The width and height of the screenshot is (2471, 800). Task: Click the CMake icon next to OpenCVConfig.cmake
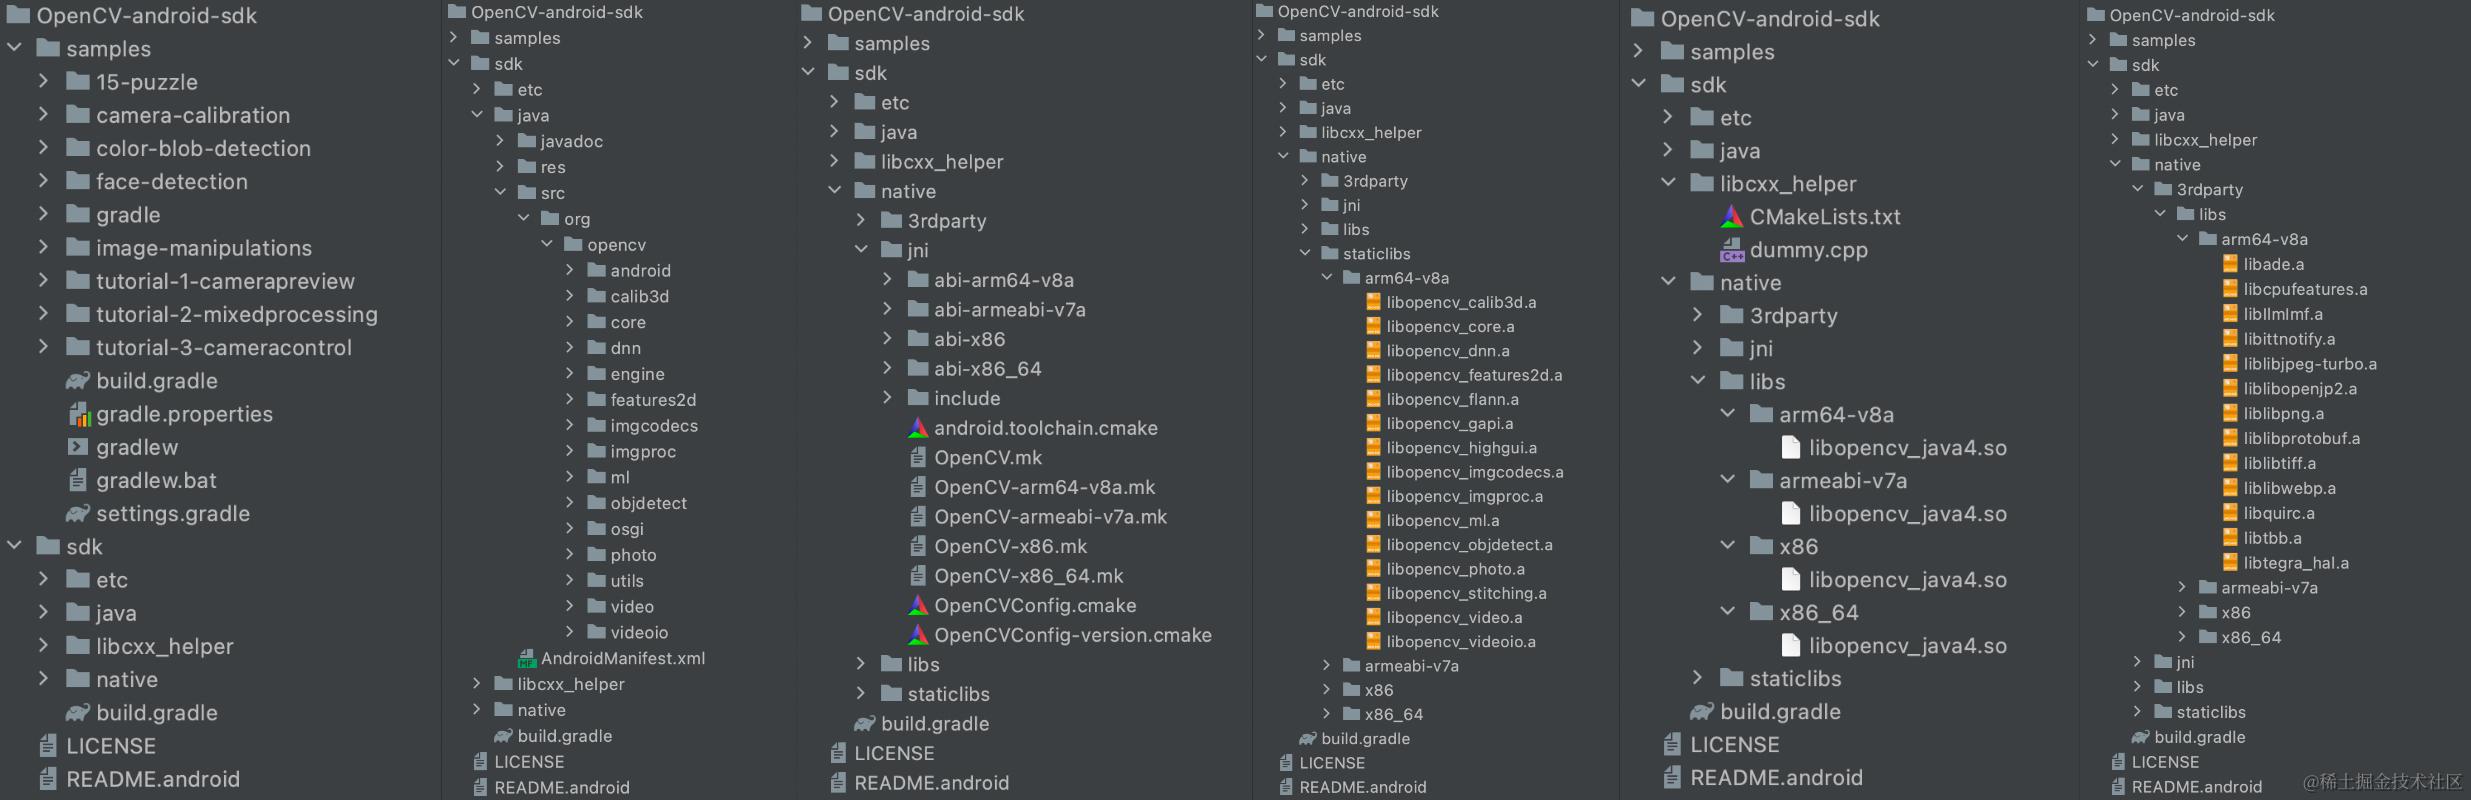point(917,606)
